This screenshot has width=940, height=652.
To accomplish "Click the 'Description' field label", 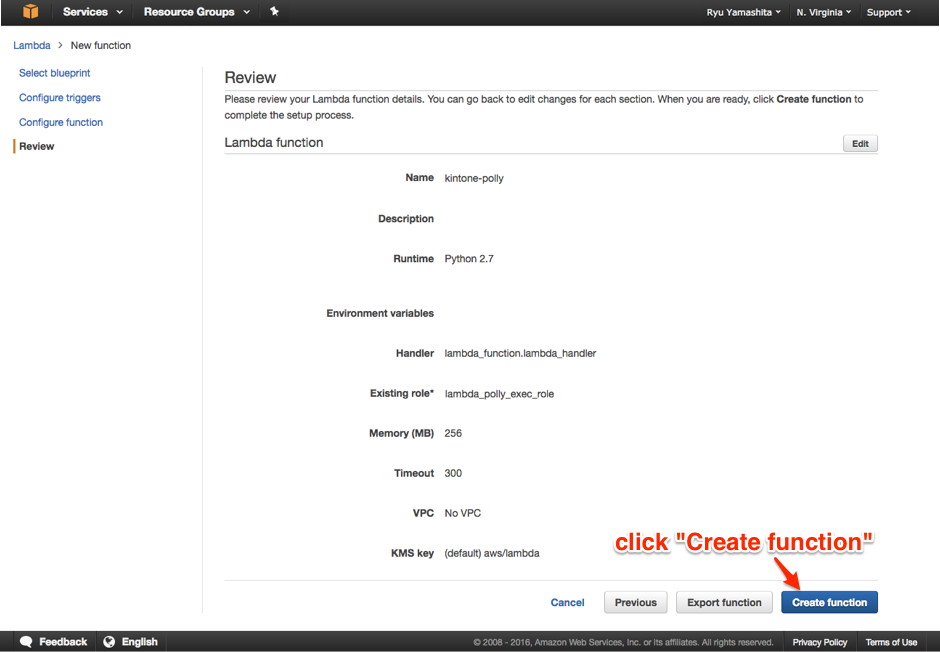I will click(406, 219).
